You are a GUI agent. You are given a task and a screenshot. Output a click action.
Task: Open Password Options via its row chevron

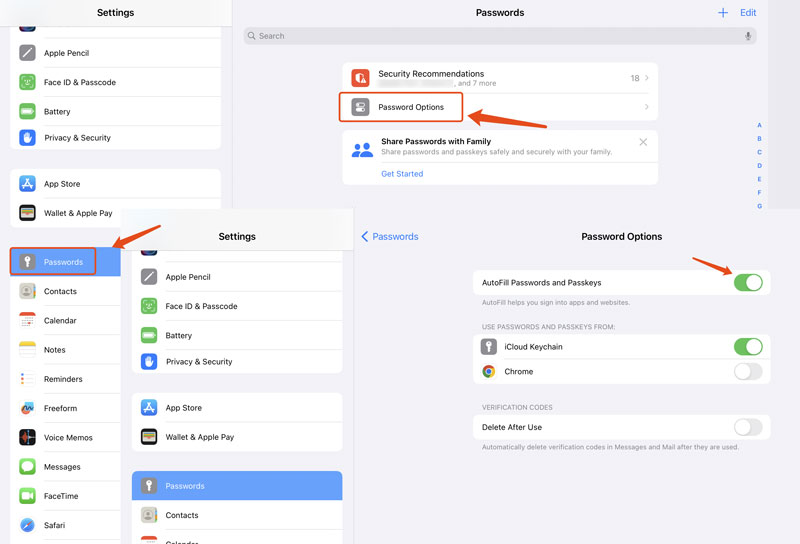646,107
